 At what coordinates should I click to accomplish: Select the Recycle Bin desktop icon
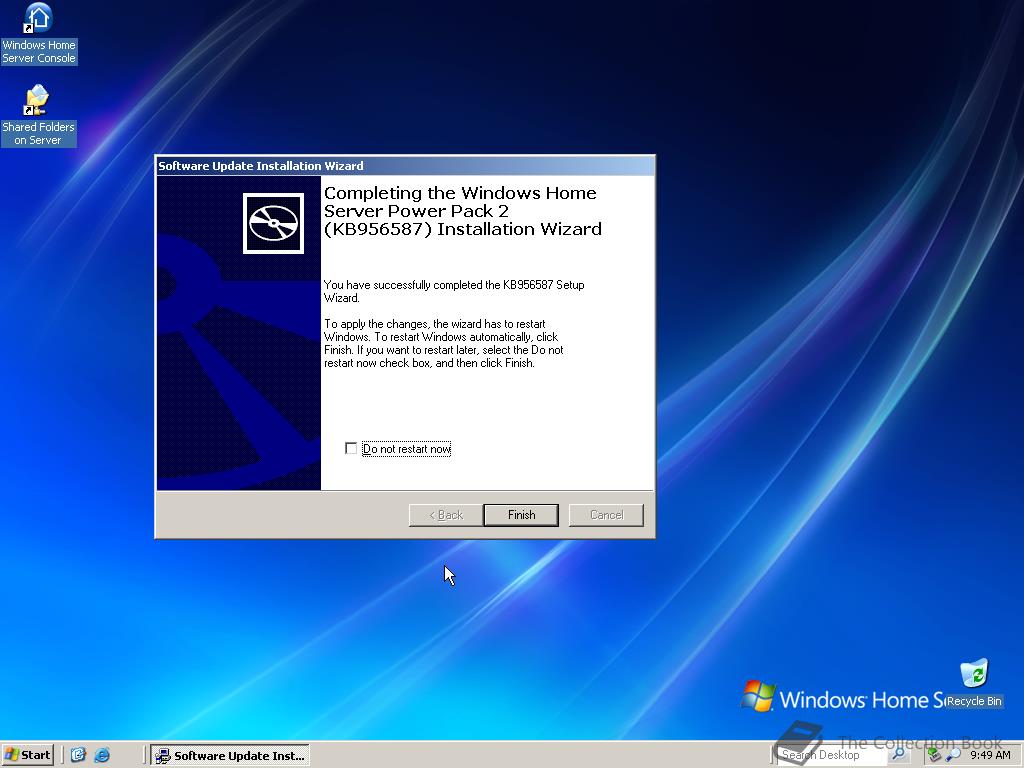974,684
